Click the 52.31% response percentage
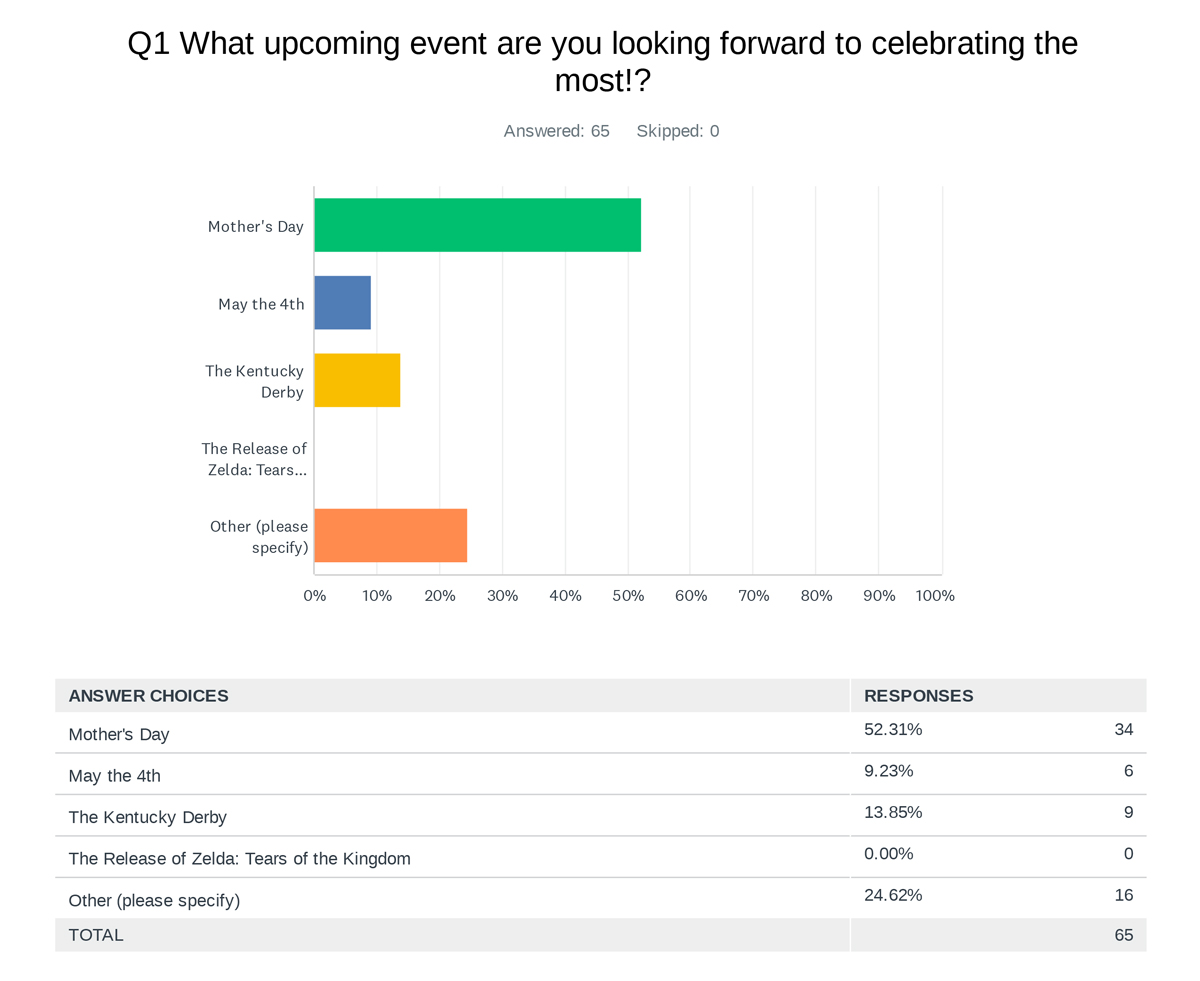The height and width of the screenshot is (981, 1200). click(x=892, y=730)
